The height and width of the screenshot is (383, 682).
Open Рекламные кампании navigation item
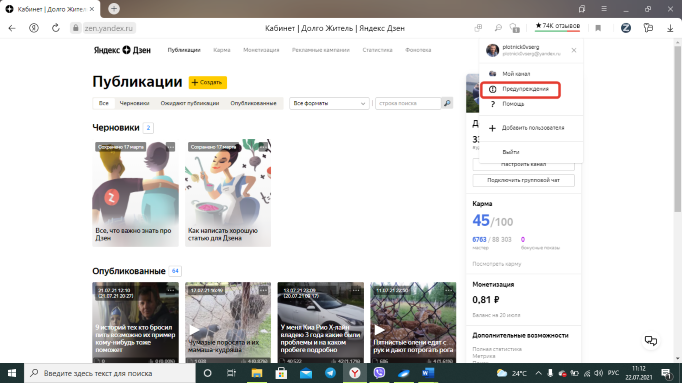(x=321, y=50)
